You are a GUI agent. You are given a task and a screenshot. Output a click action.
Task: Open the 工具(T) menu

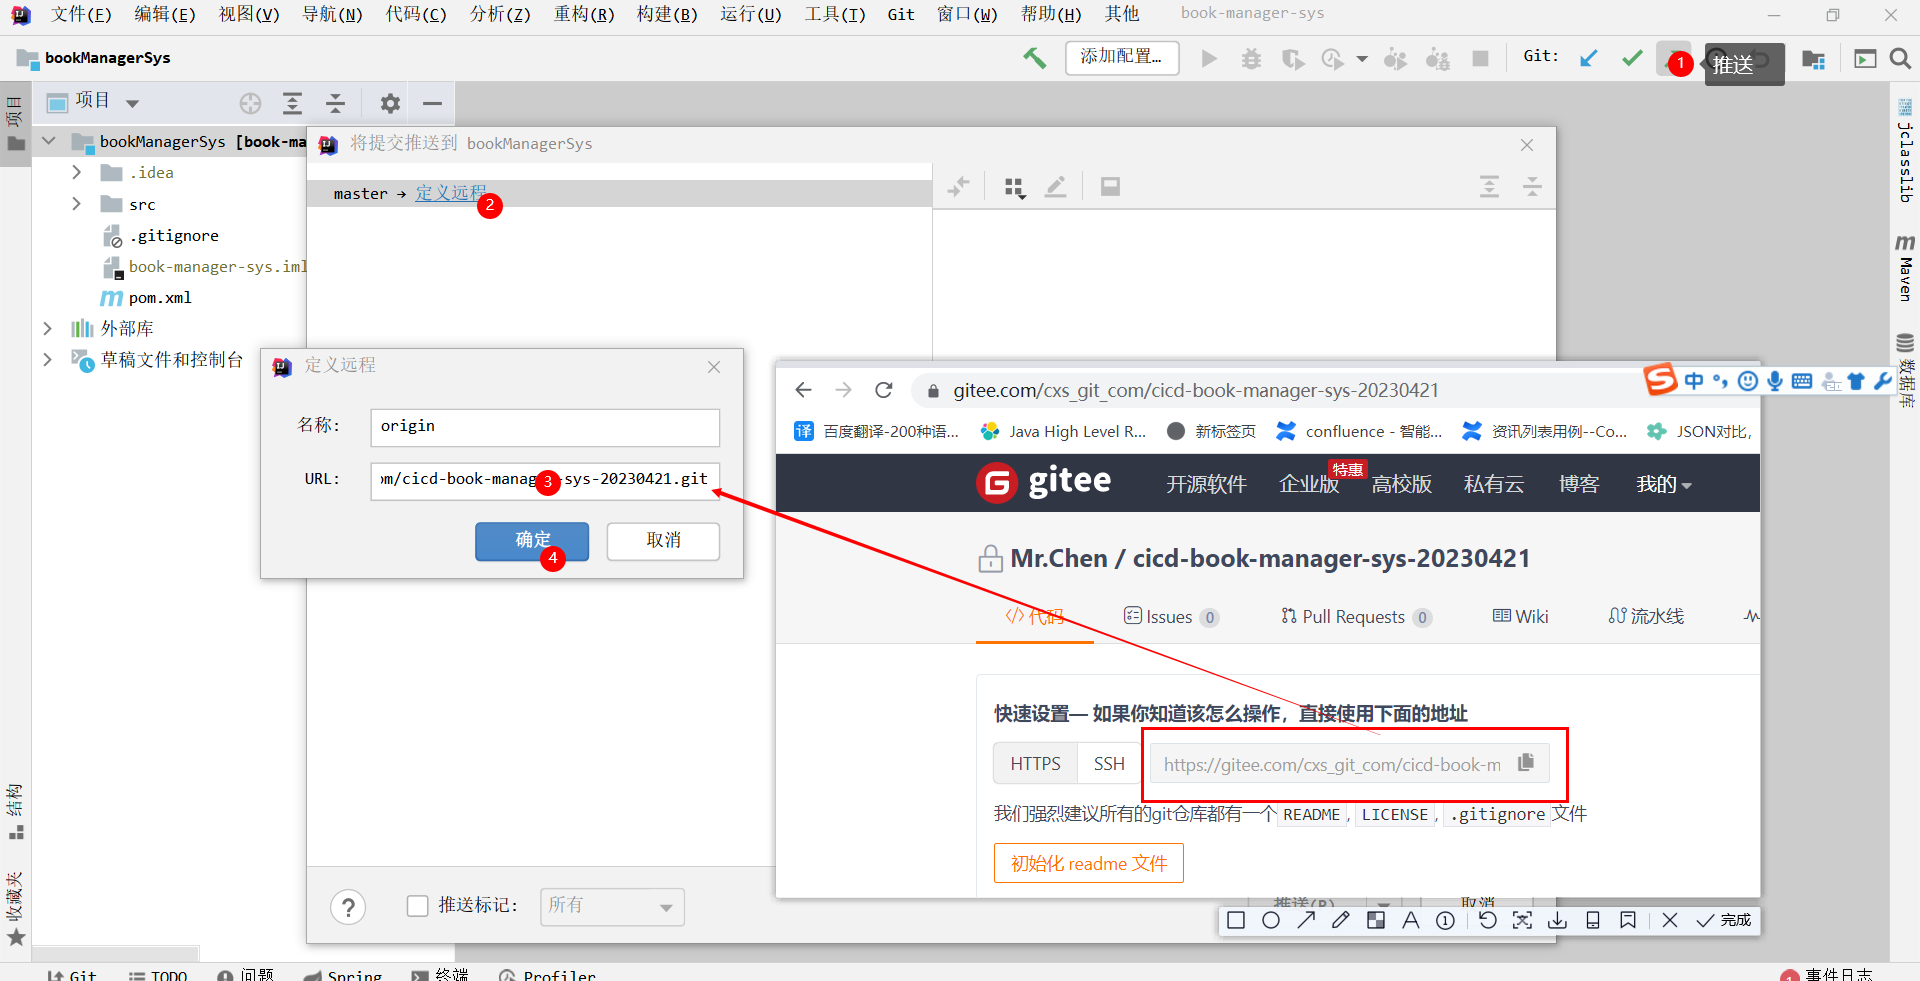pyautogui.click(x=835, y=14)
